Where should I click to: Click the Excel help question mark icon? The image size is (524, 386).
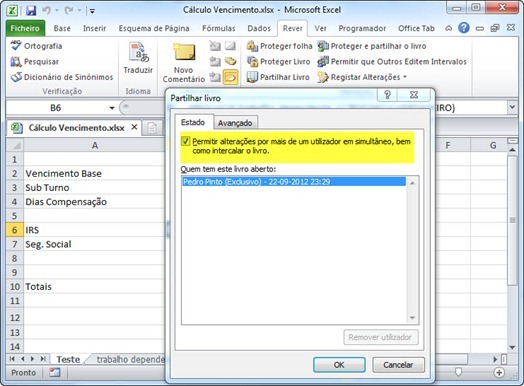click(464, 28)
